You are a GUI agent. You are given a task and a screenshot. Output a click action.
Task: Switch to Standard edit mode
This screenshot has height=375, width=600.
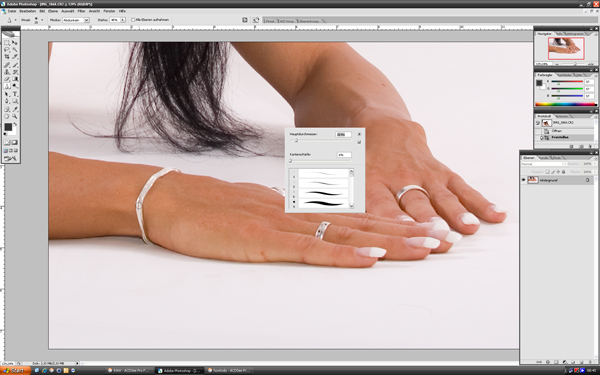tap(7, 142)
